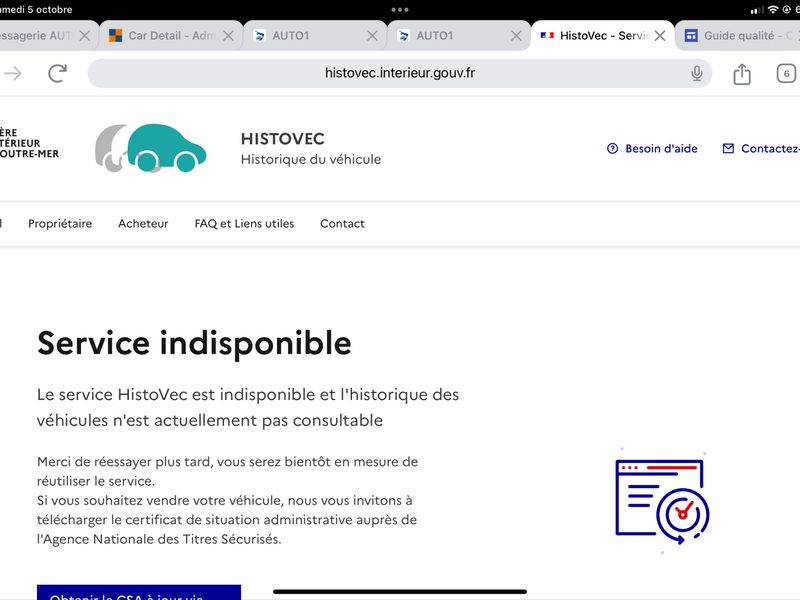800x600 pixels.
Task: Close the first AUTO1 tab
Action: pos(372,36)
